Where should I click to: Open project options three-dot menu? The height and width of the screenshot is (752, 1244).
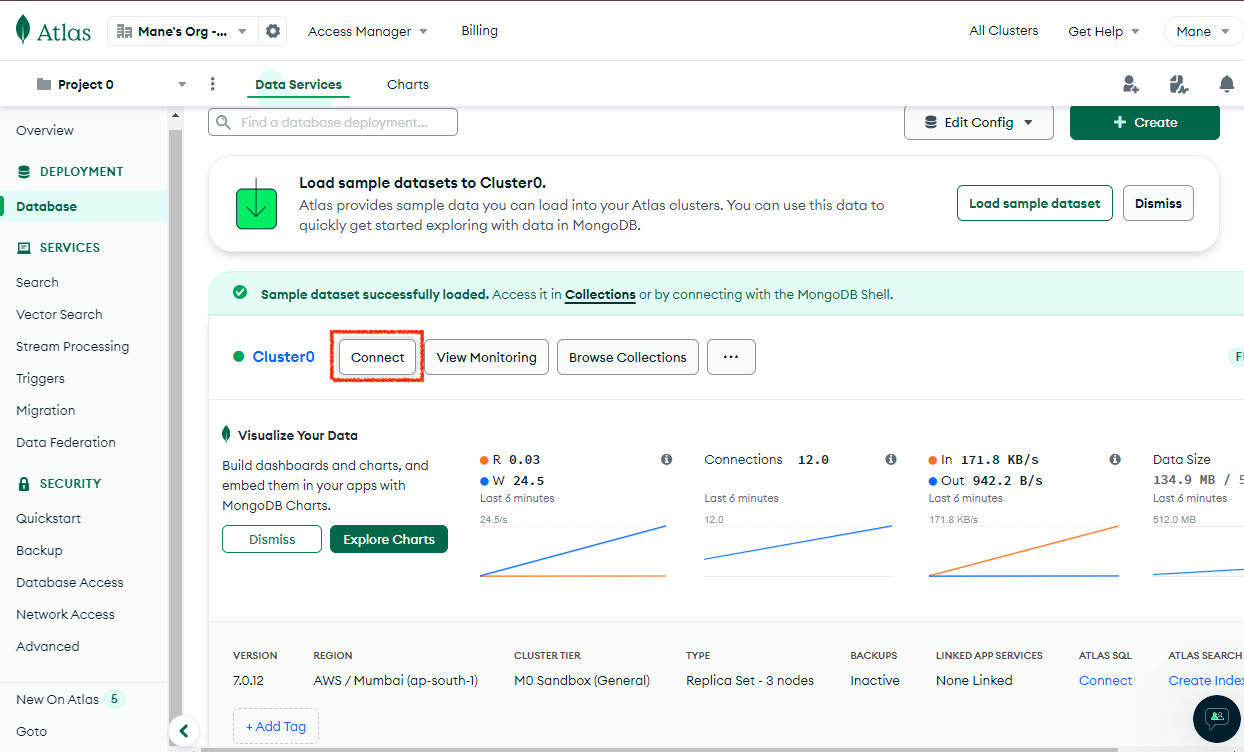[x=212, y=84]
